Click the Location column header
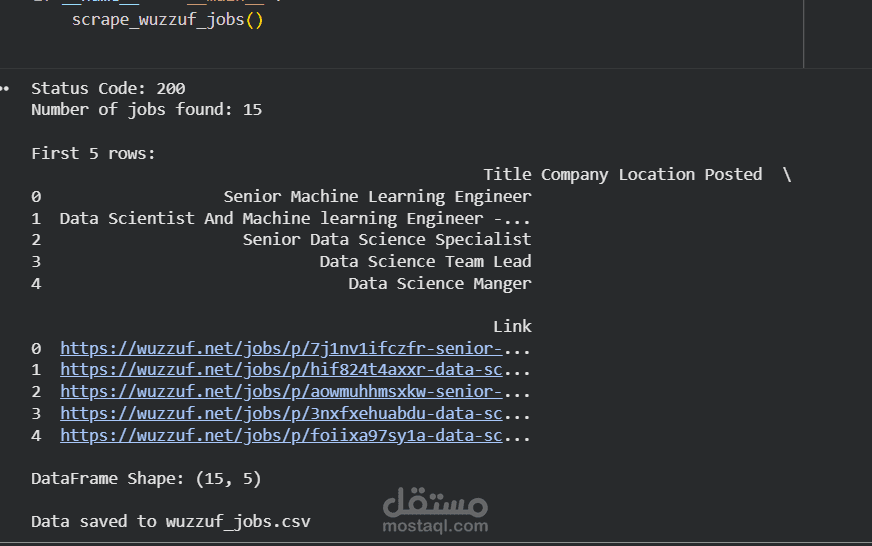872x546 pixels. (657, 175)
